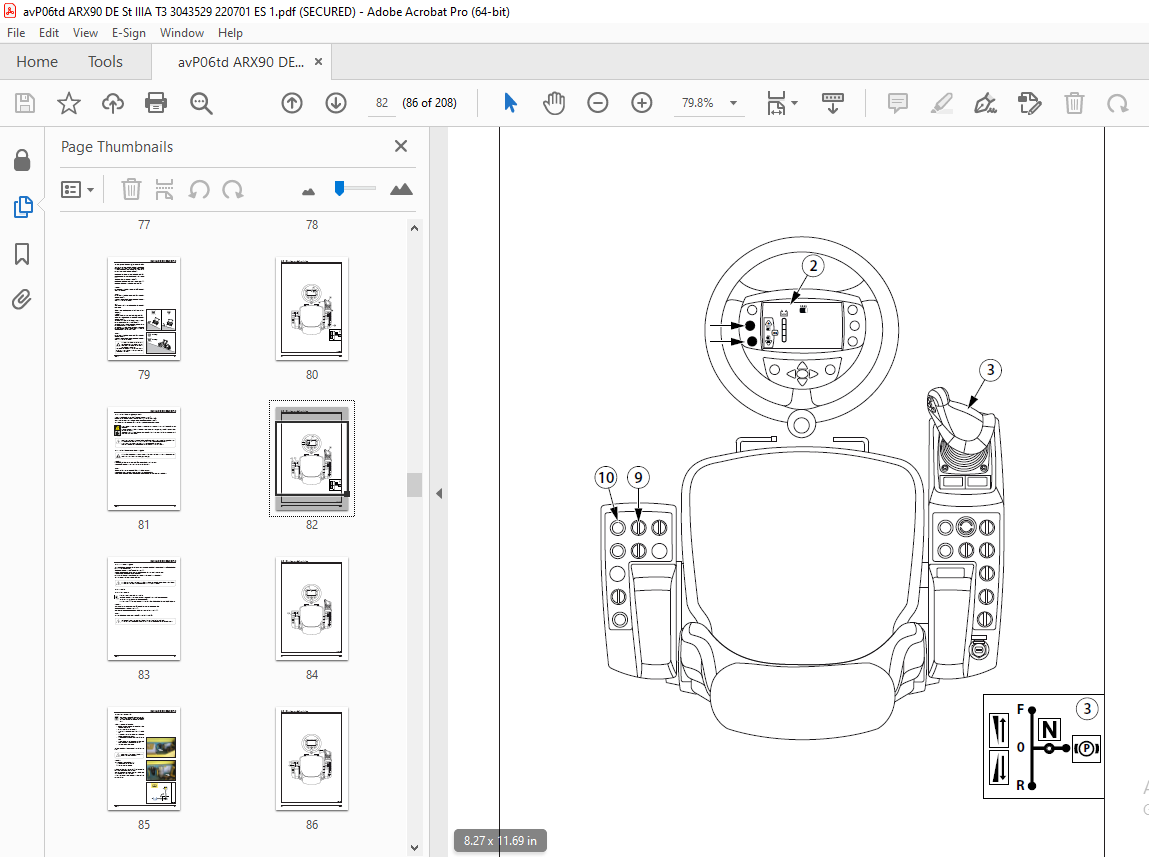Open the Sign document pen tool
This screenshot has width=1149, height=857.
point(986,103)
